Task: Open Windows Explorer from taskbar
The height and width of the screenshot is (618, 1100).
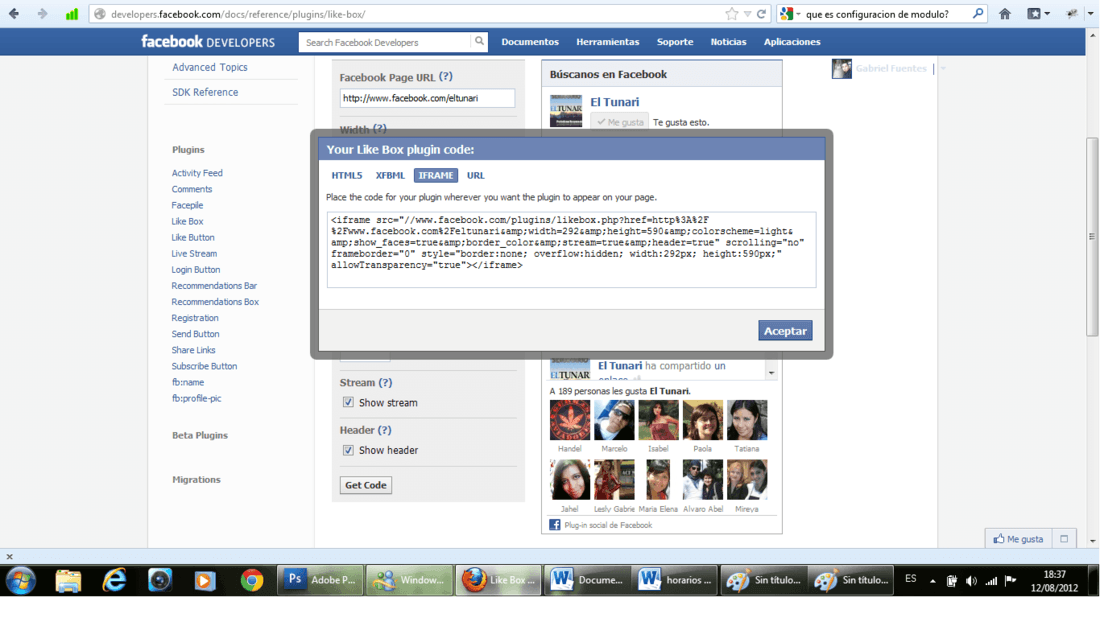Action: point(68,580)
